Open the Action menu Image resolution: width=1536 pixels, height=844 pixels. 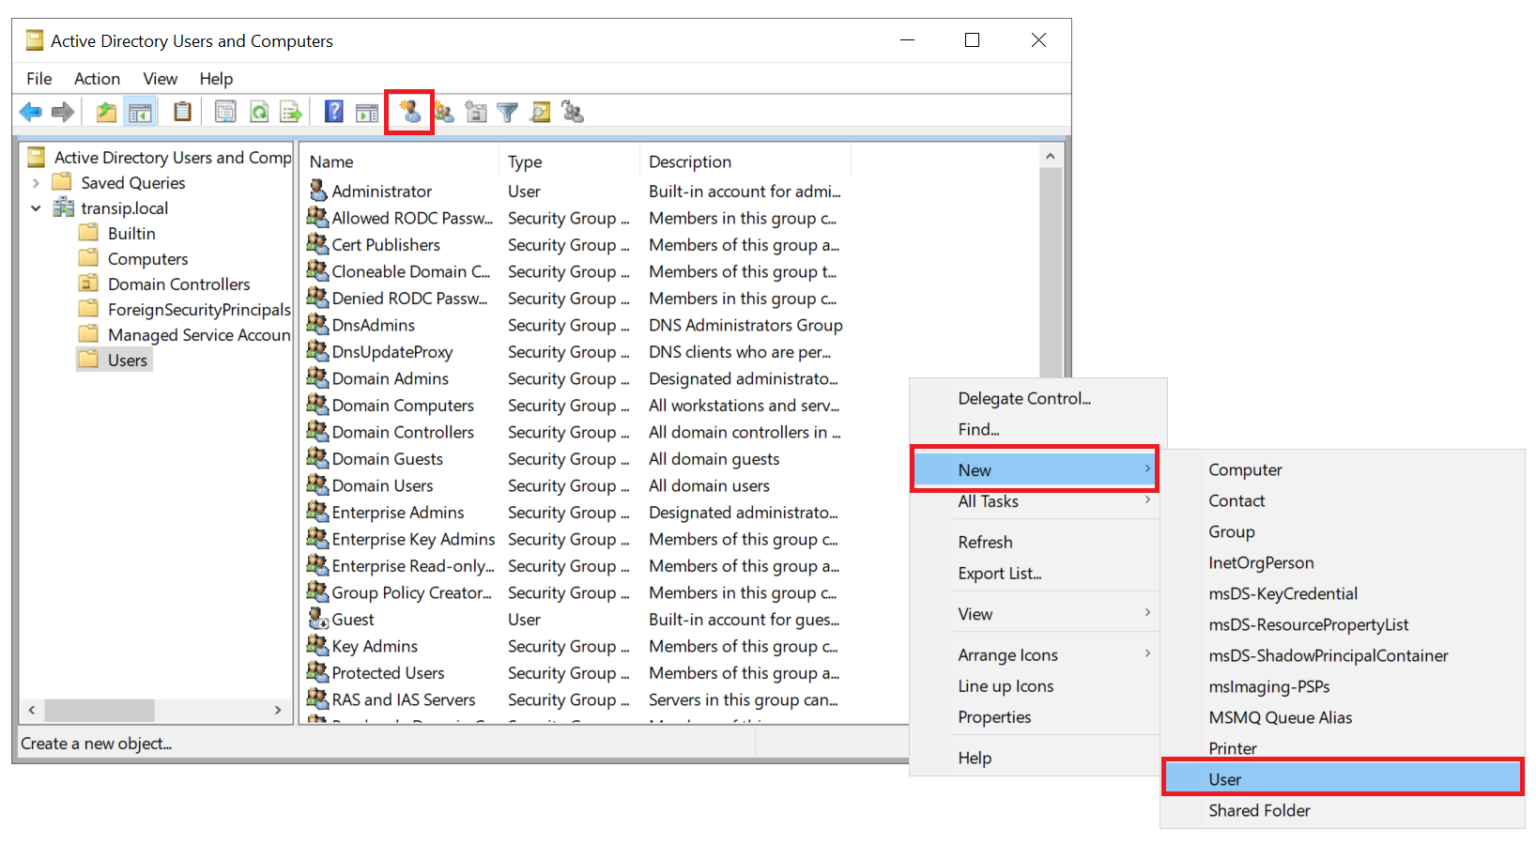tap(96, 78)
